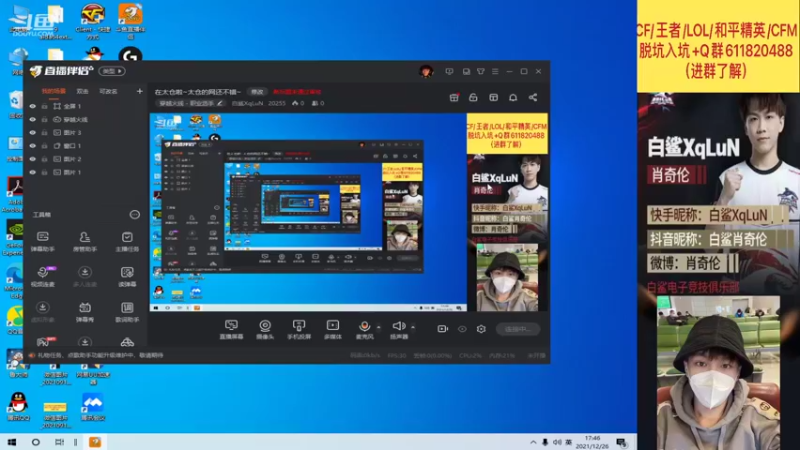Hide the 全屏 1 source
Image resolution: width=800 pixels, height=450 pixels.
tap(33, 106)
